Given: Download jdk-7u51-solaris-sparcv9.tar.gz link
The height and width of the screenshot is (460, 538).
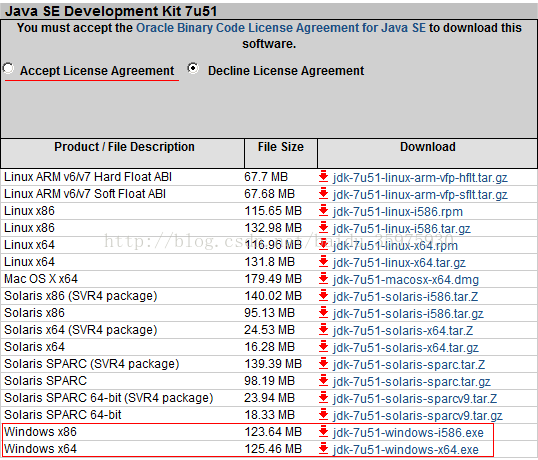Looking at the screenshot, I should (x=418, y=416).
